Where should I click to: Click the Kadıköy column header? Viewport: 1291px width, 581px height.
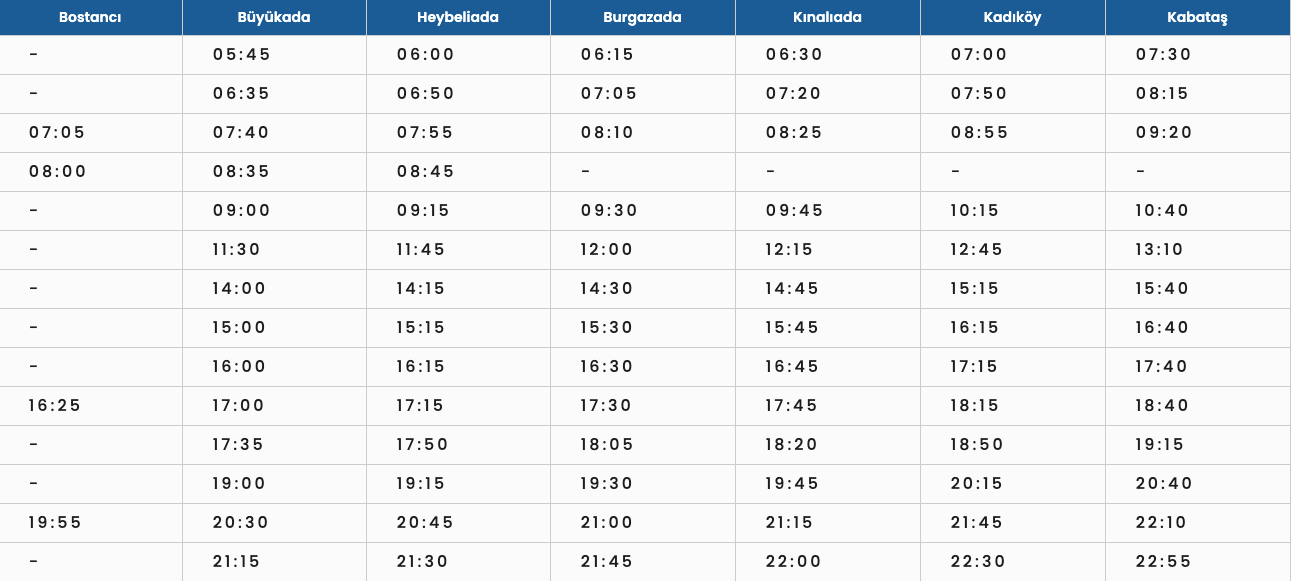coord(1013,17)
